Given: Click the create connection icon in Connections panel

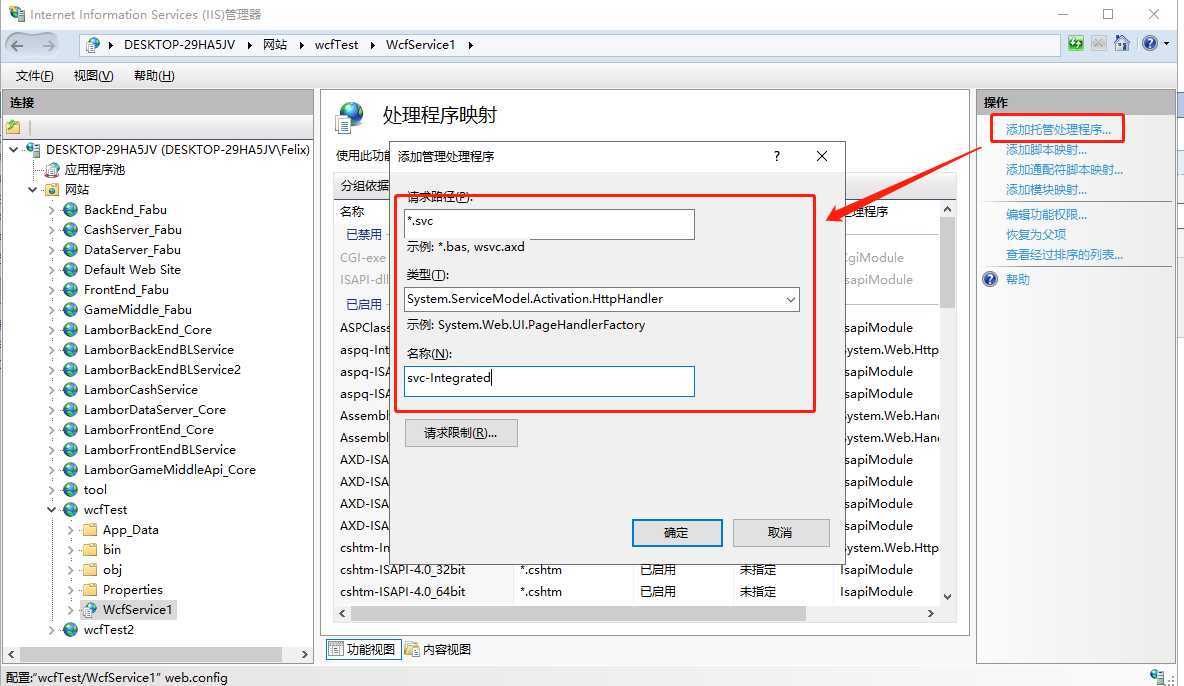Looking at the screenshot, I should (13, 127).
